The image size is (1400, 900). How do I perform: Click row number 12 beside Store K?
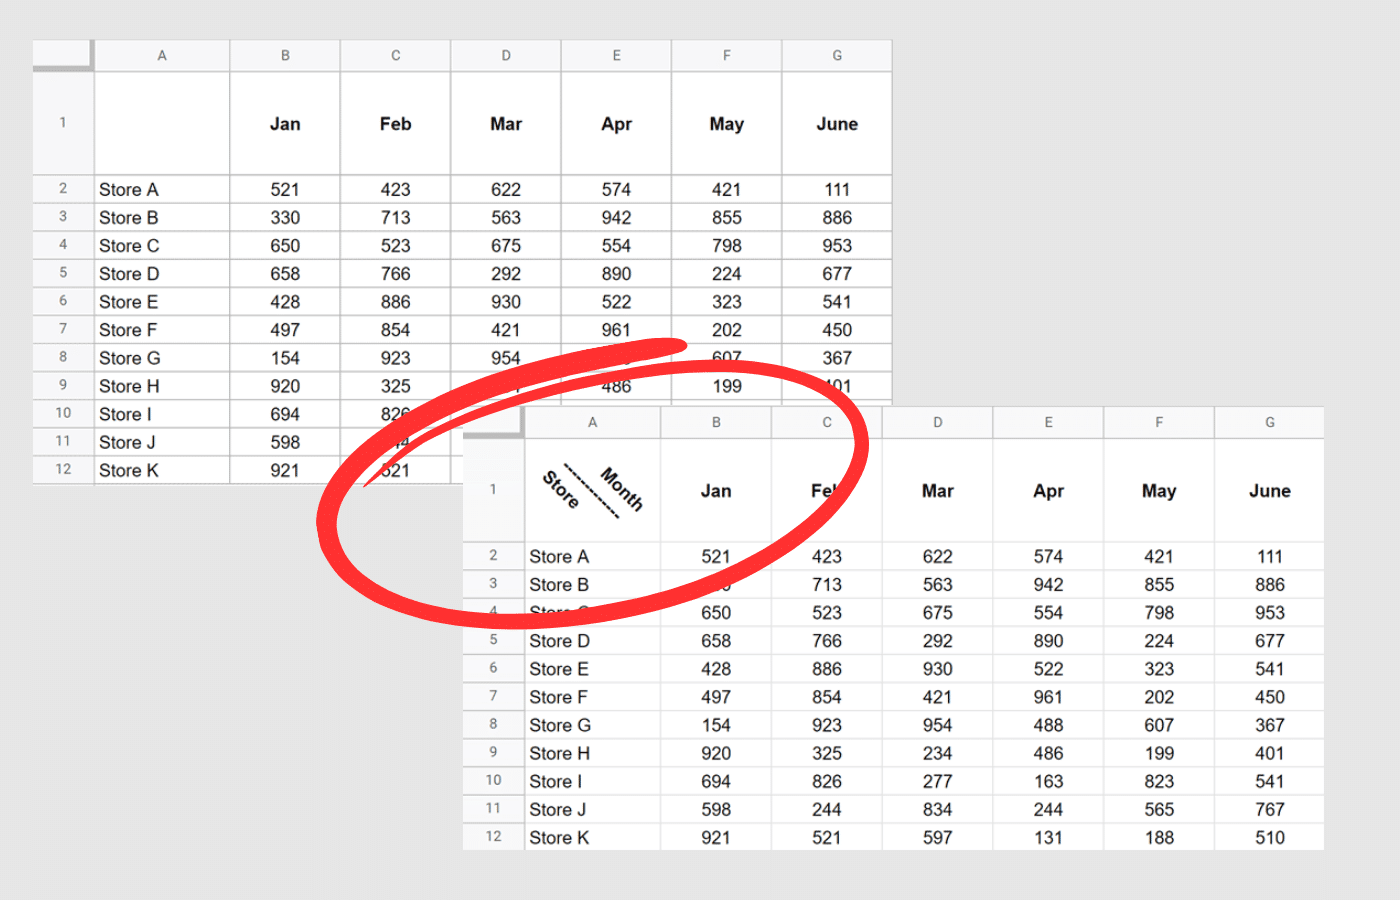[x=492, y=837]
